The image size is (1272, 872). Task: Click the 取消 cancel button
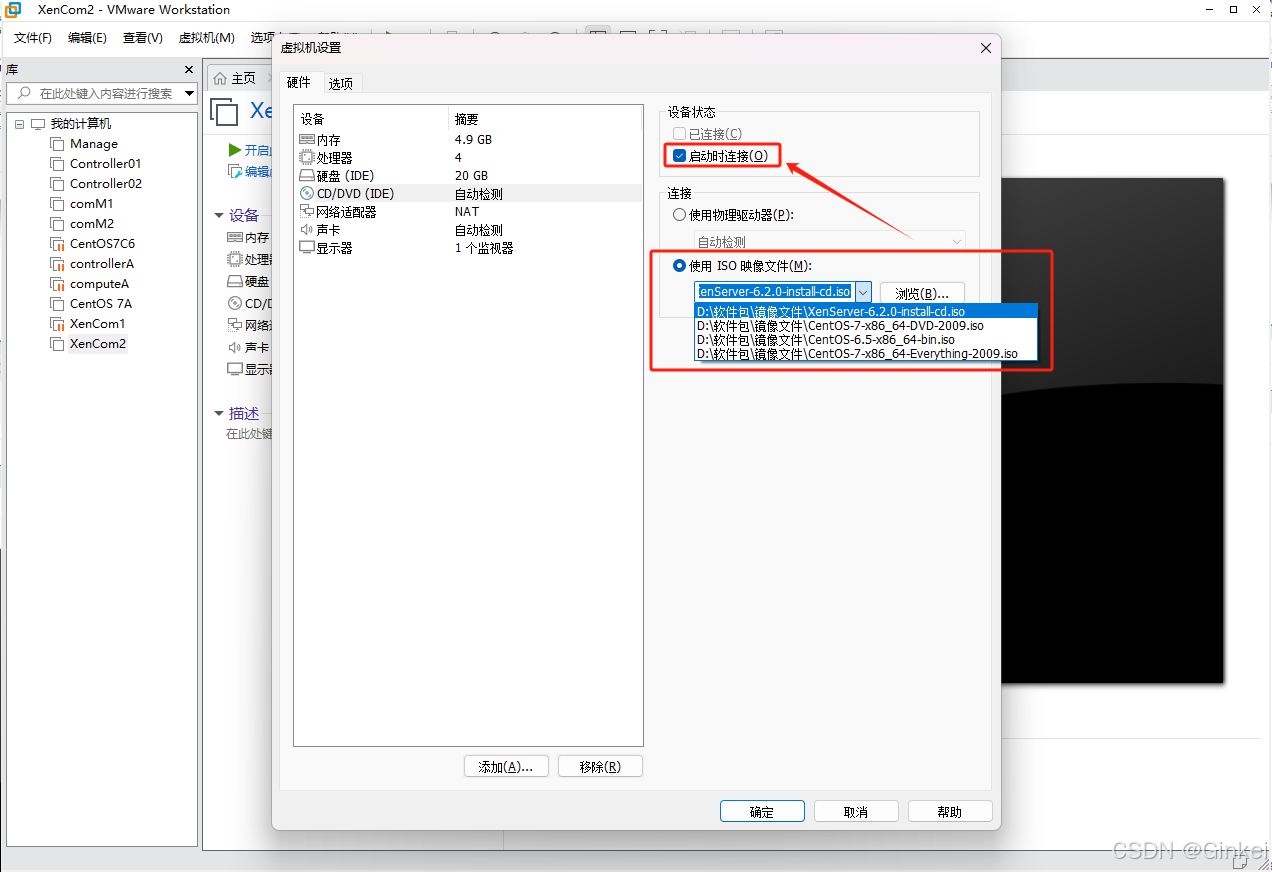[x=856, y=812]
